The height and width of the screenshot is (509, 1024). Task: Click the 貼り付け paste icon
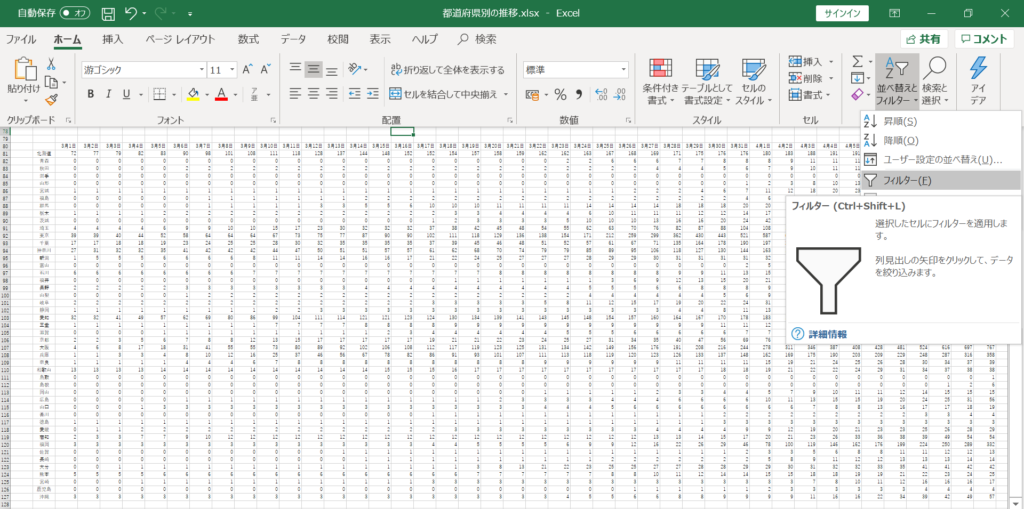click(24, 71)
